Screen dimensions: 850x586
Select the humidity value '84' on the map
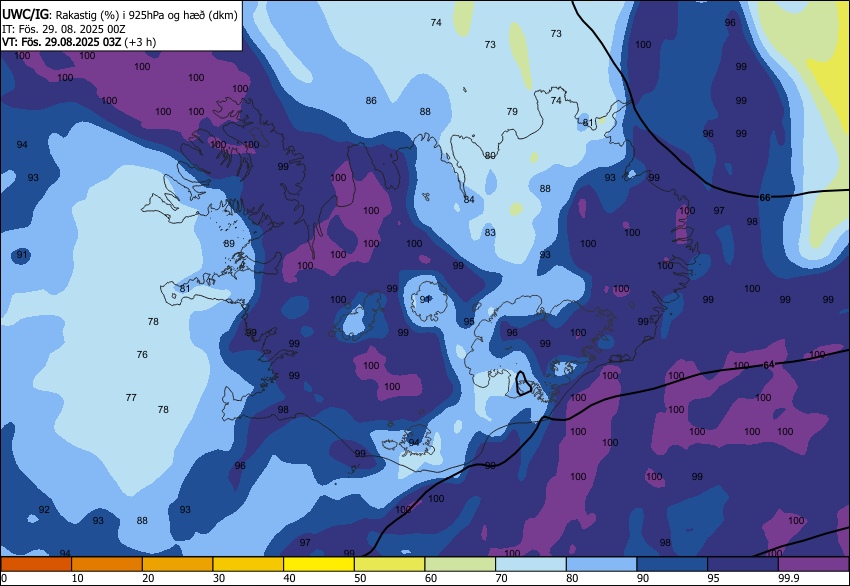[x=469, y=199]
